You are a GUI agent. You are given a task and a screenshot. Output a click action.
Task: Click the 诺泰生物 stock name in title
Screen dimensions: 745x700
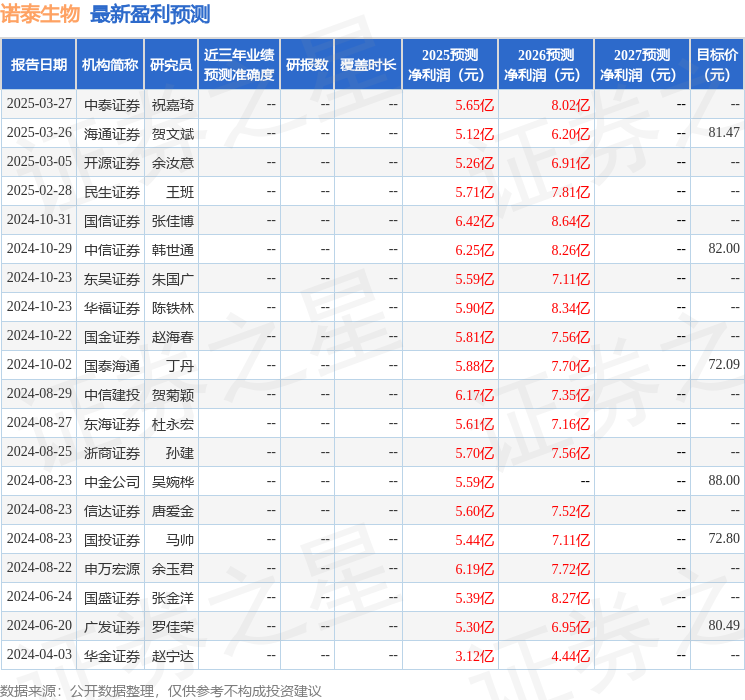pyautogui.click(x=41, y=14)
